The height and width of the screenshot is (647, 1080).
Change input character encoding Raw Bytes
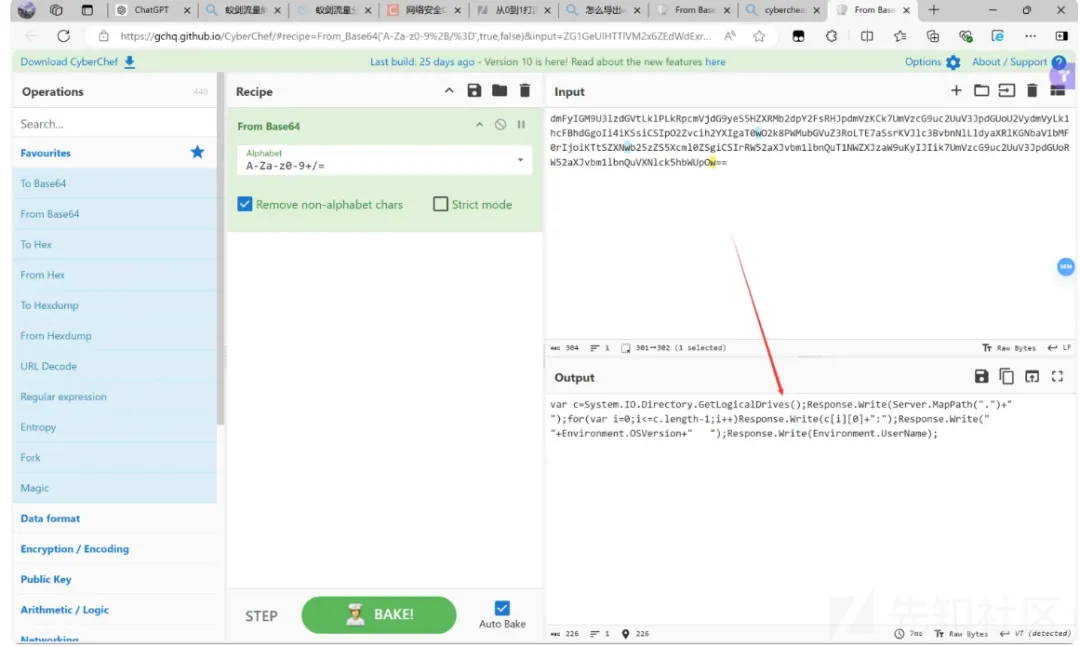[x=1008, y=348]
